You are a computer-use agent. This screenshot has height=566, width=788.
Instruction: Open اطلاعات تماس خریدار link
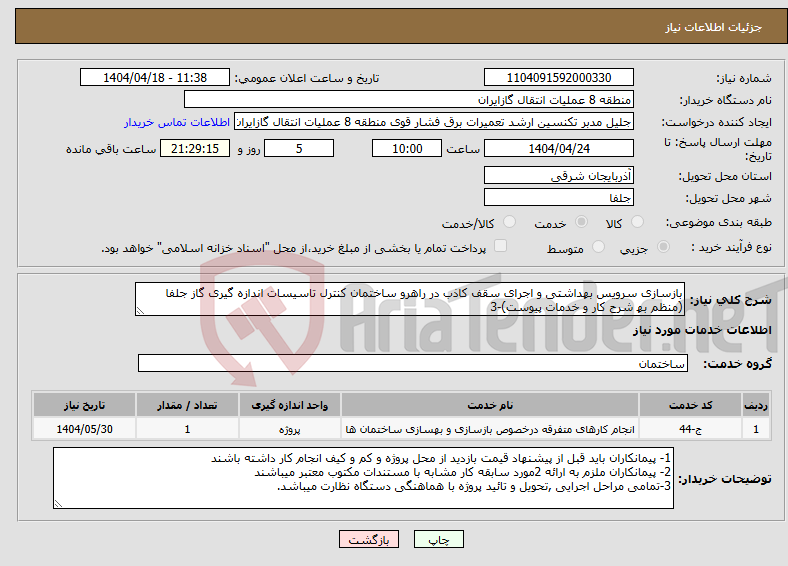pyautogui.click(x=177, y=122)
